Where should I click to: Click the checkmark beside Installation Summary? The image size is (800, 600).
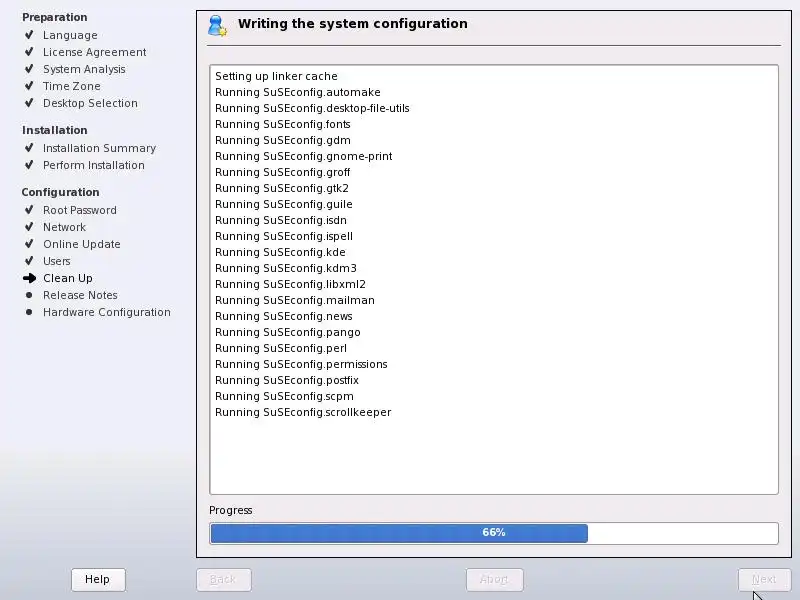click(29, 148)
